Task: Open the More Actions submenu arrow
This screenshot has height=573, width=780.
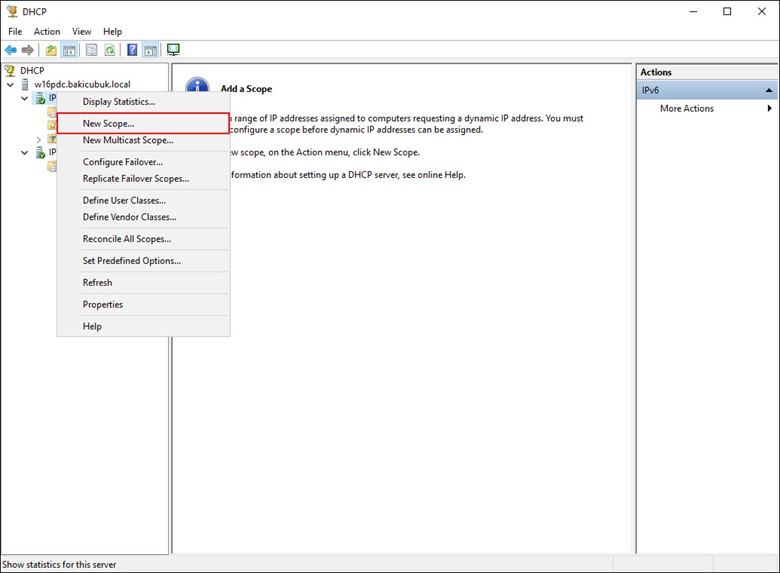Action: 770,108
